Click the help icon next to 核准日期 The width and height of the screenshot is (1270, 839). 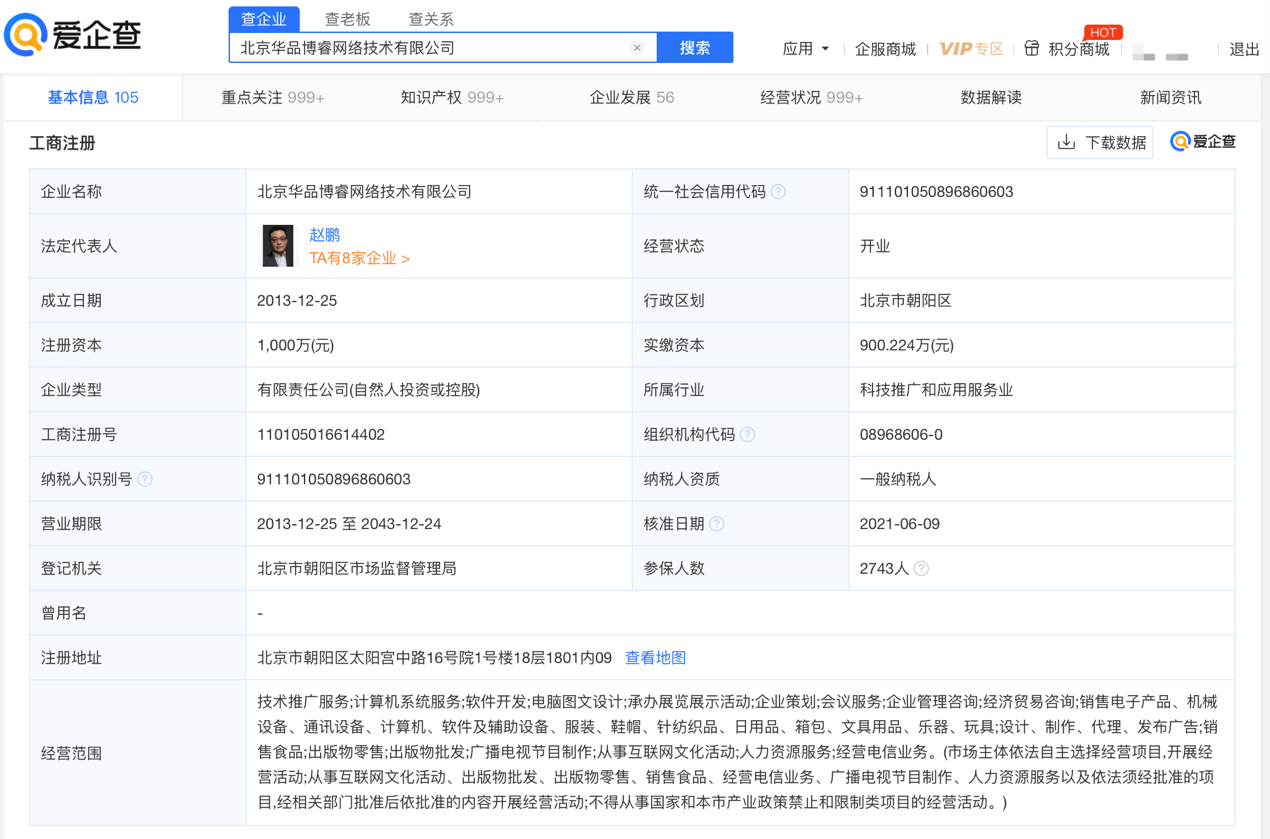pyautogui.click(x=717, y=523)
